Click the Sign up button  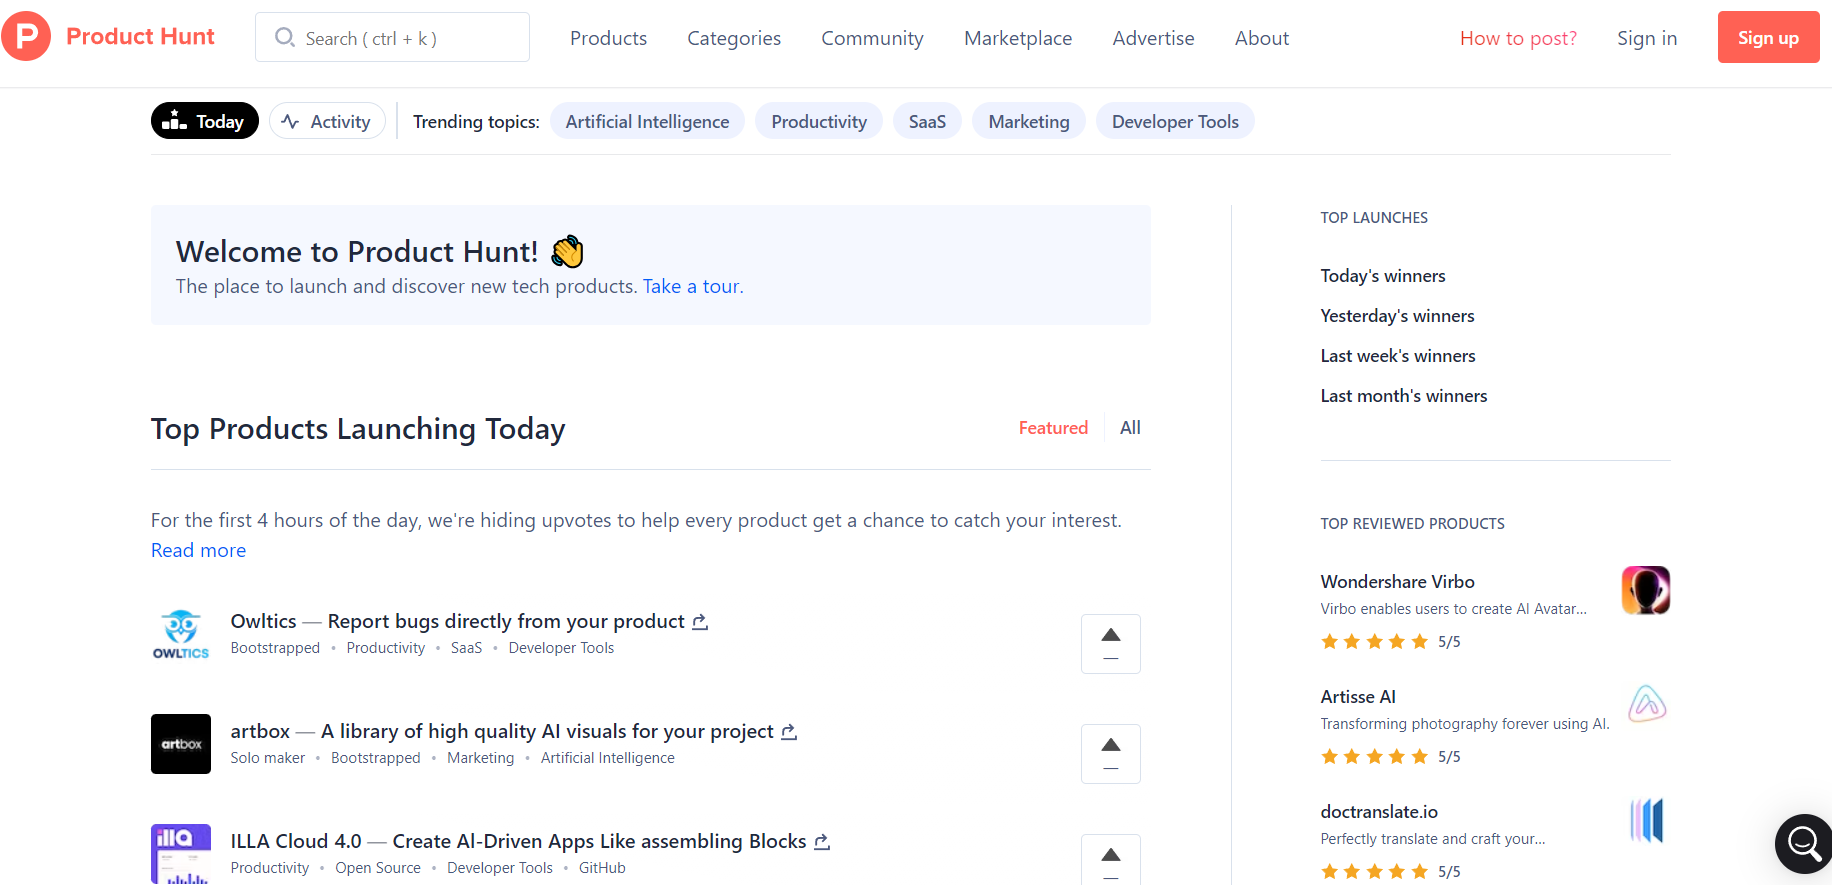[1768, 37]
